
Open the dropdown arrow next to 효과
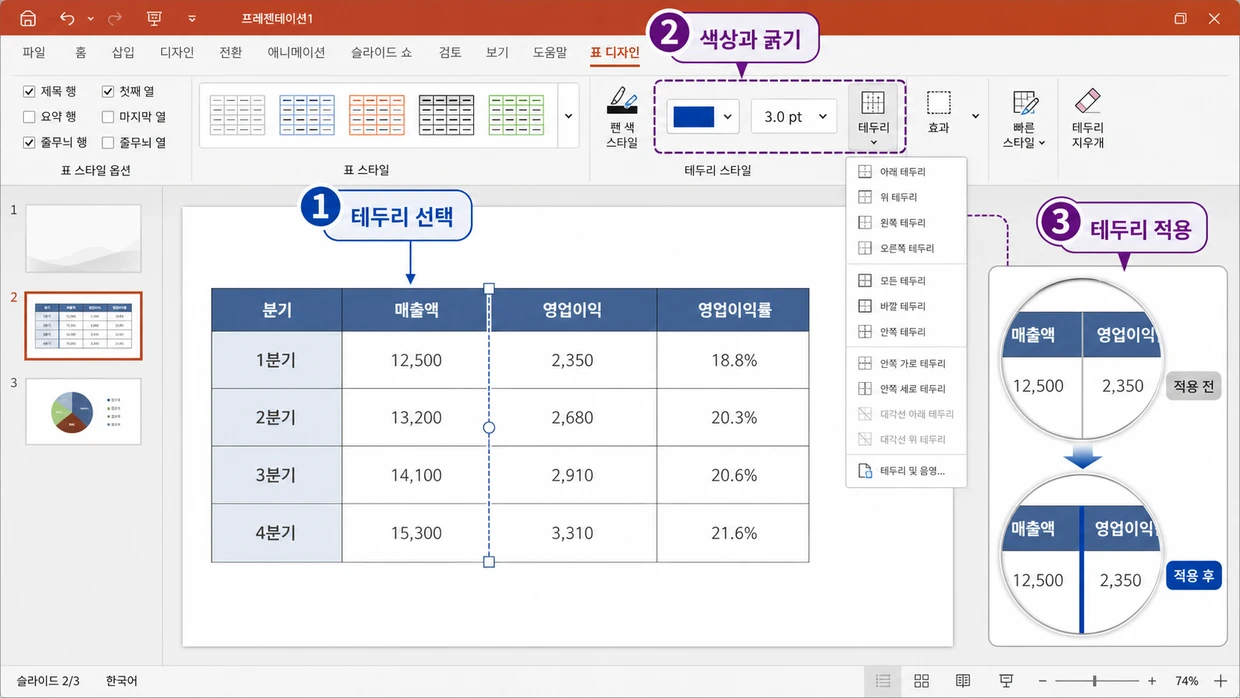(x=977, y=117)
